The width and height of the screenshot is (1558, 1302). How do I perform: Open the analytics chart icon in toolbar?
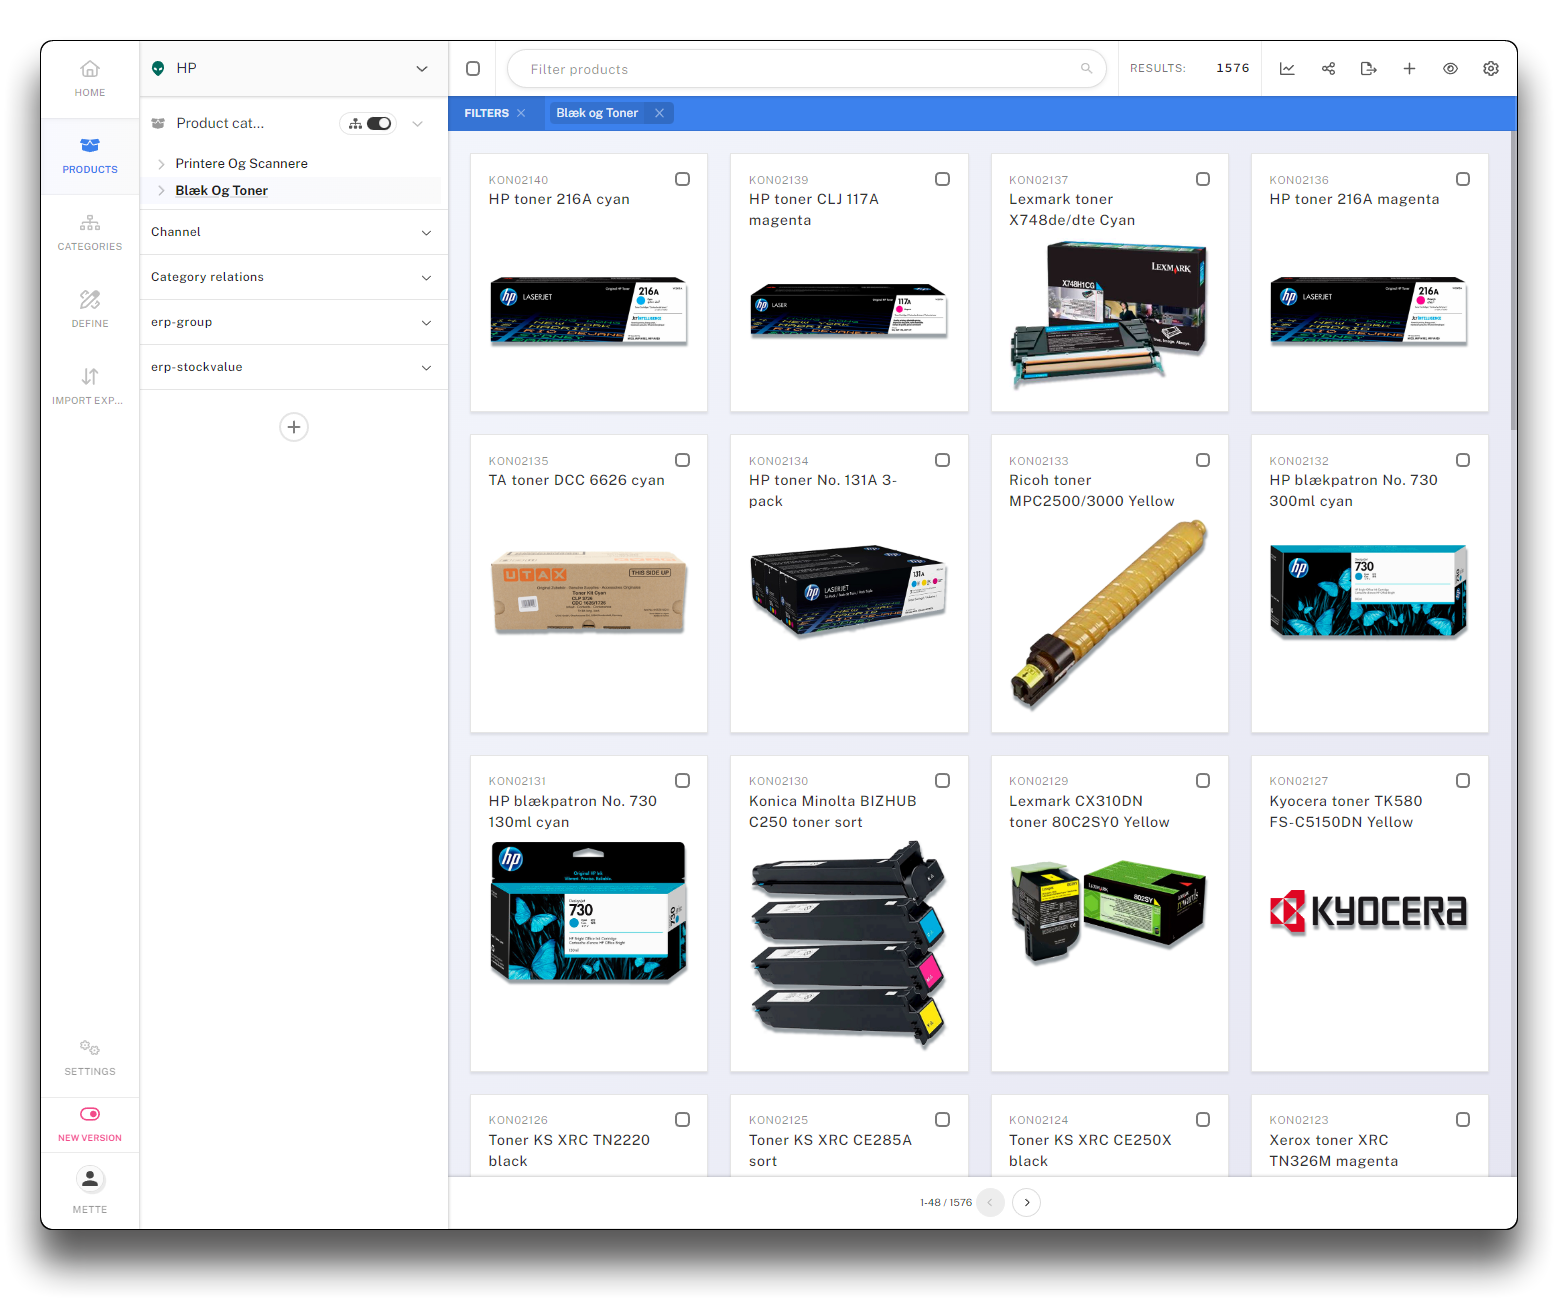pos(1287,69)
